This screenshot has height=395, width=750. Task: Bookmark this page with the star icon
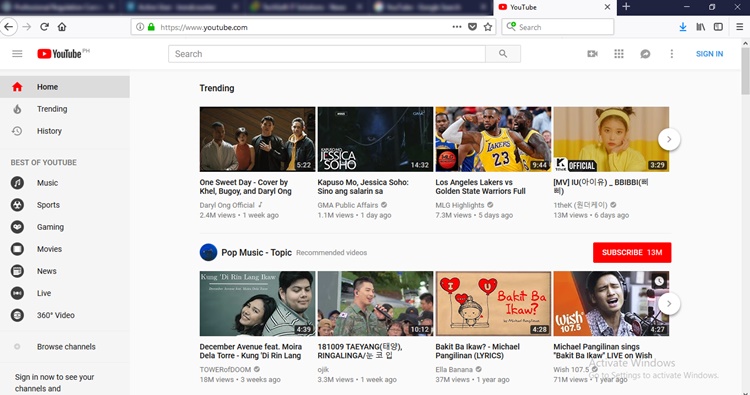[488, 27]
